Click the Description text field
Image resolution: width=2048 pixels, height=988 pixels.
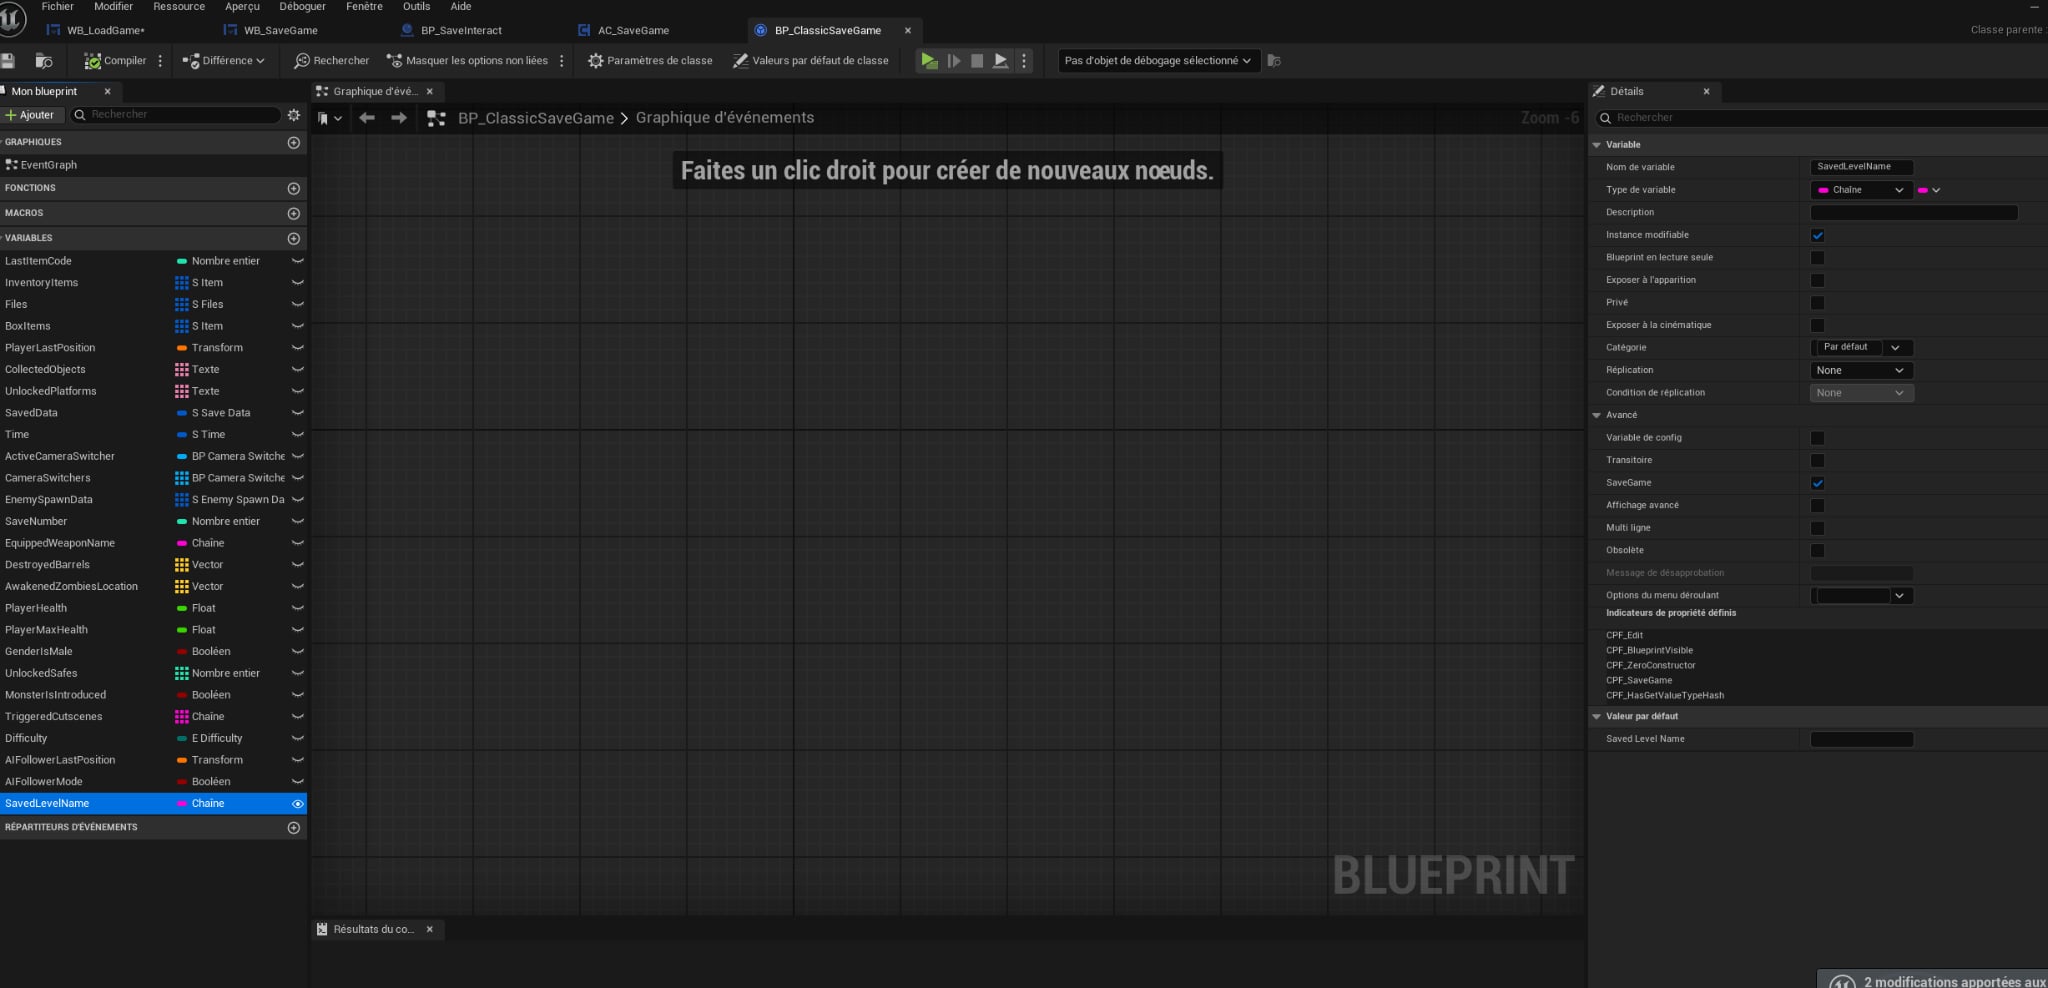click(x=1913, y=213)
